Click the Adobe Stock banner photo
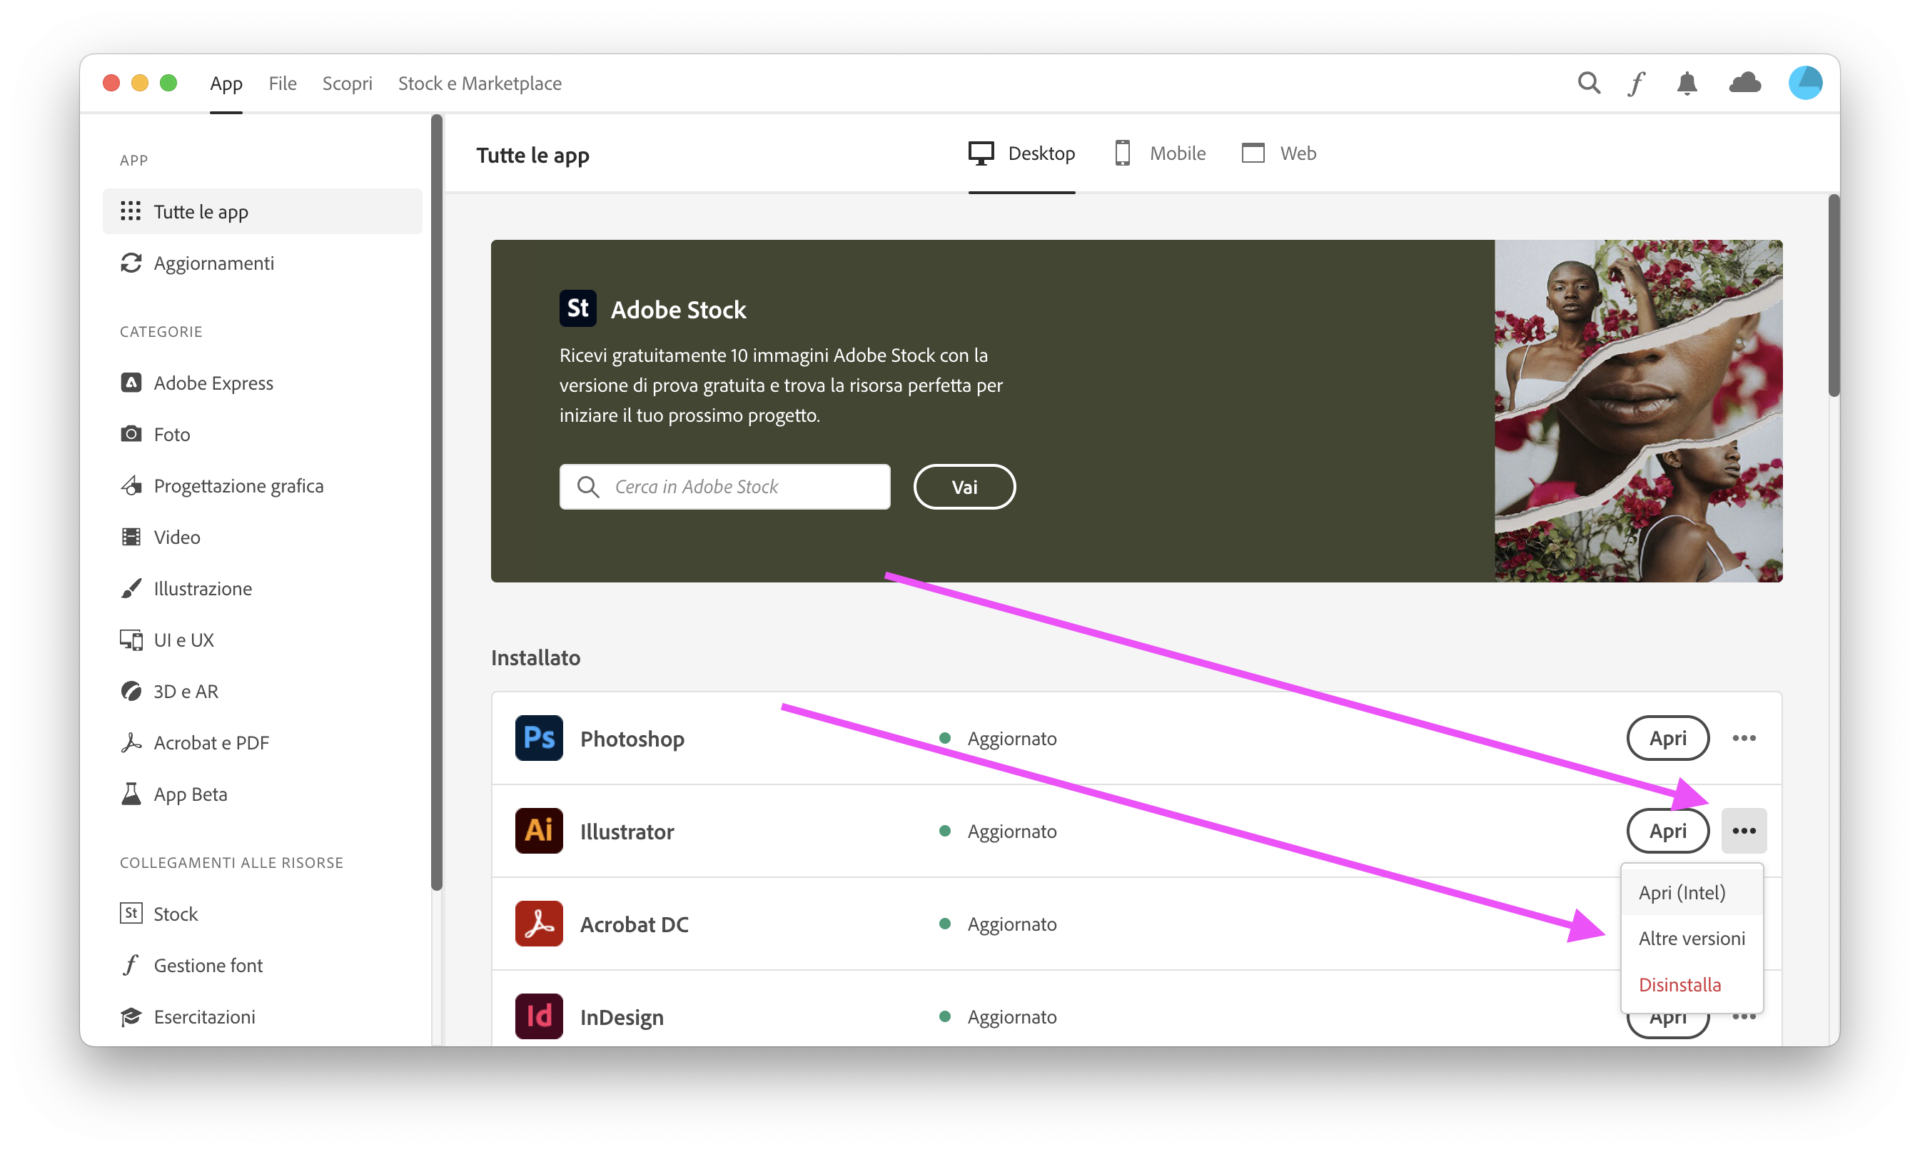1920x1152 pixels. point(1638,411)
